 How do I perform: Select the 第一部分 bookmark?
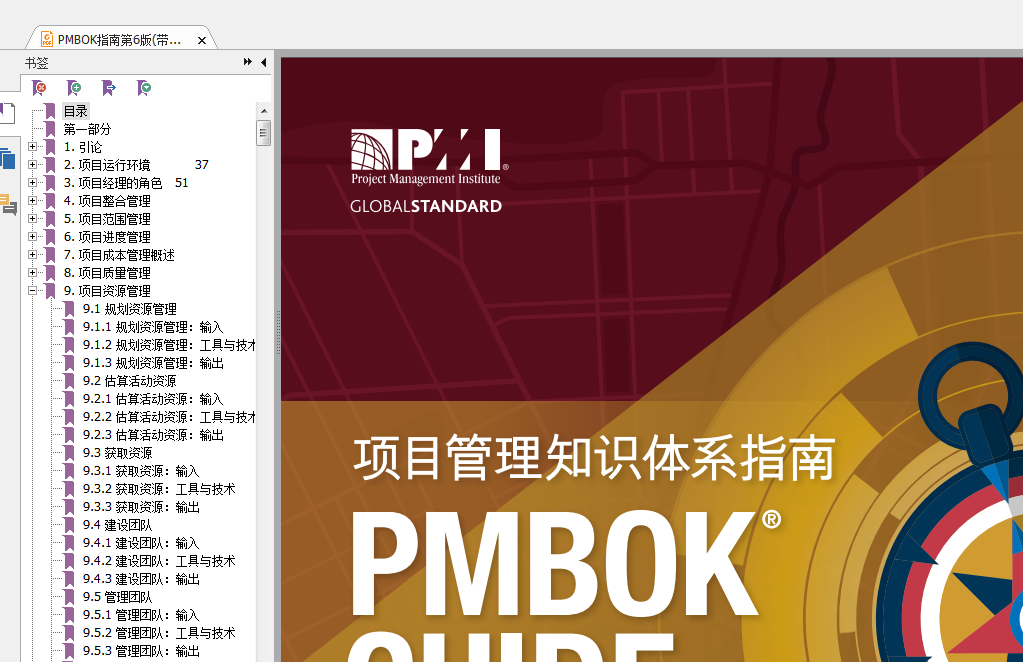pos(87,129)
